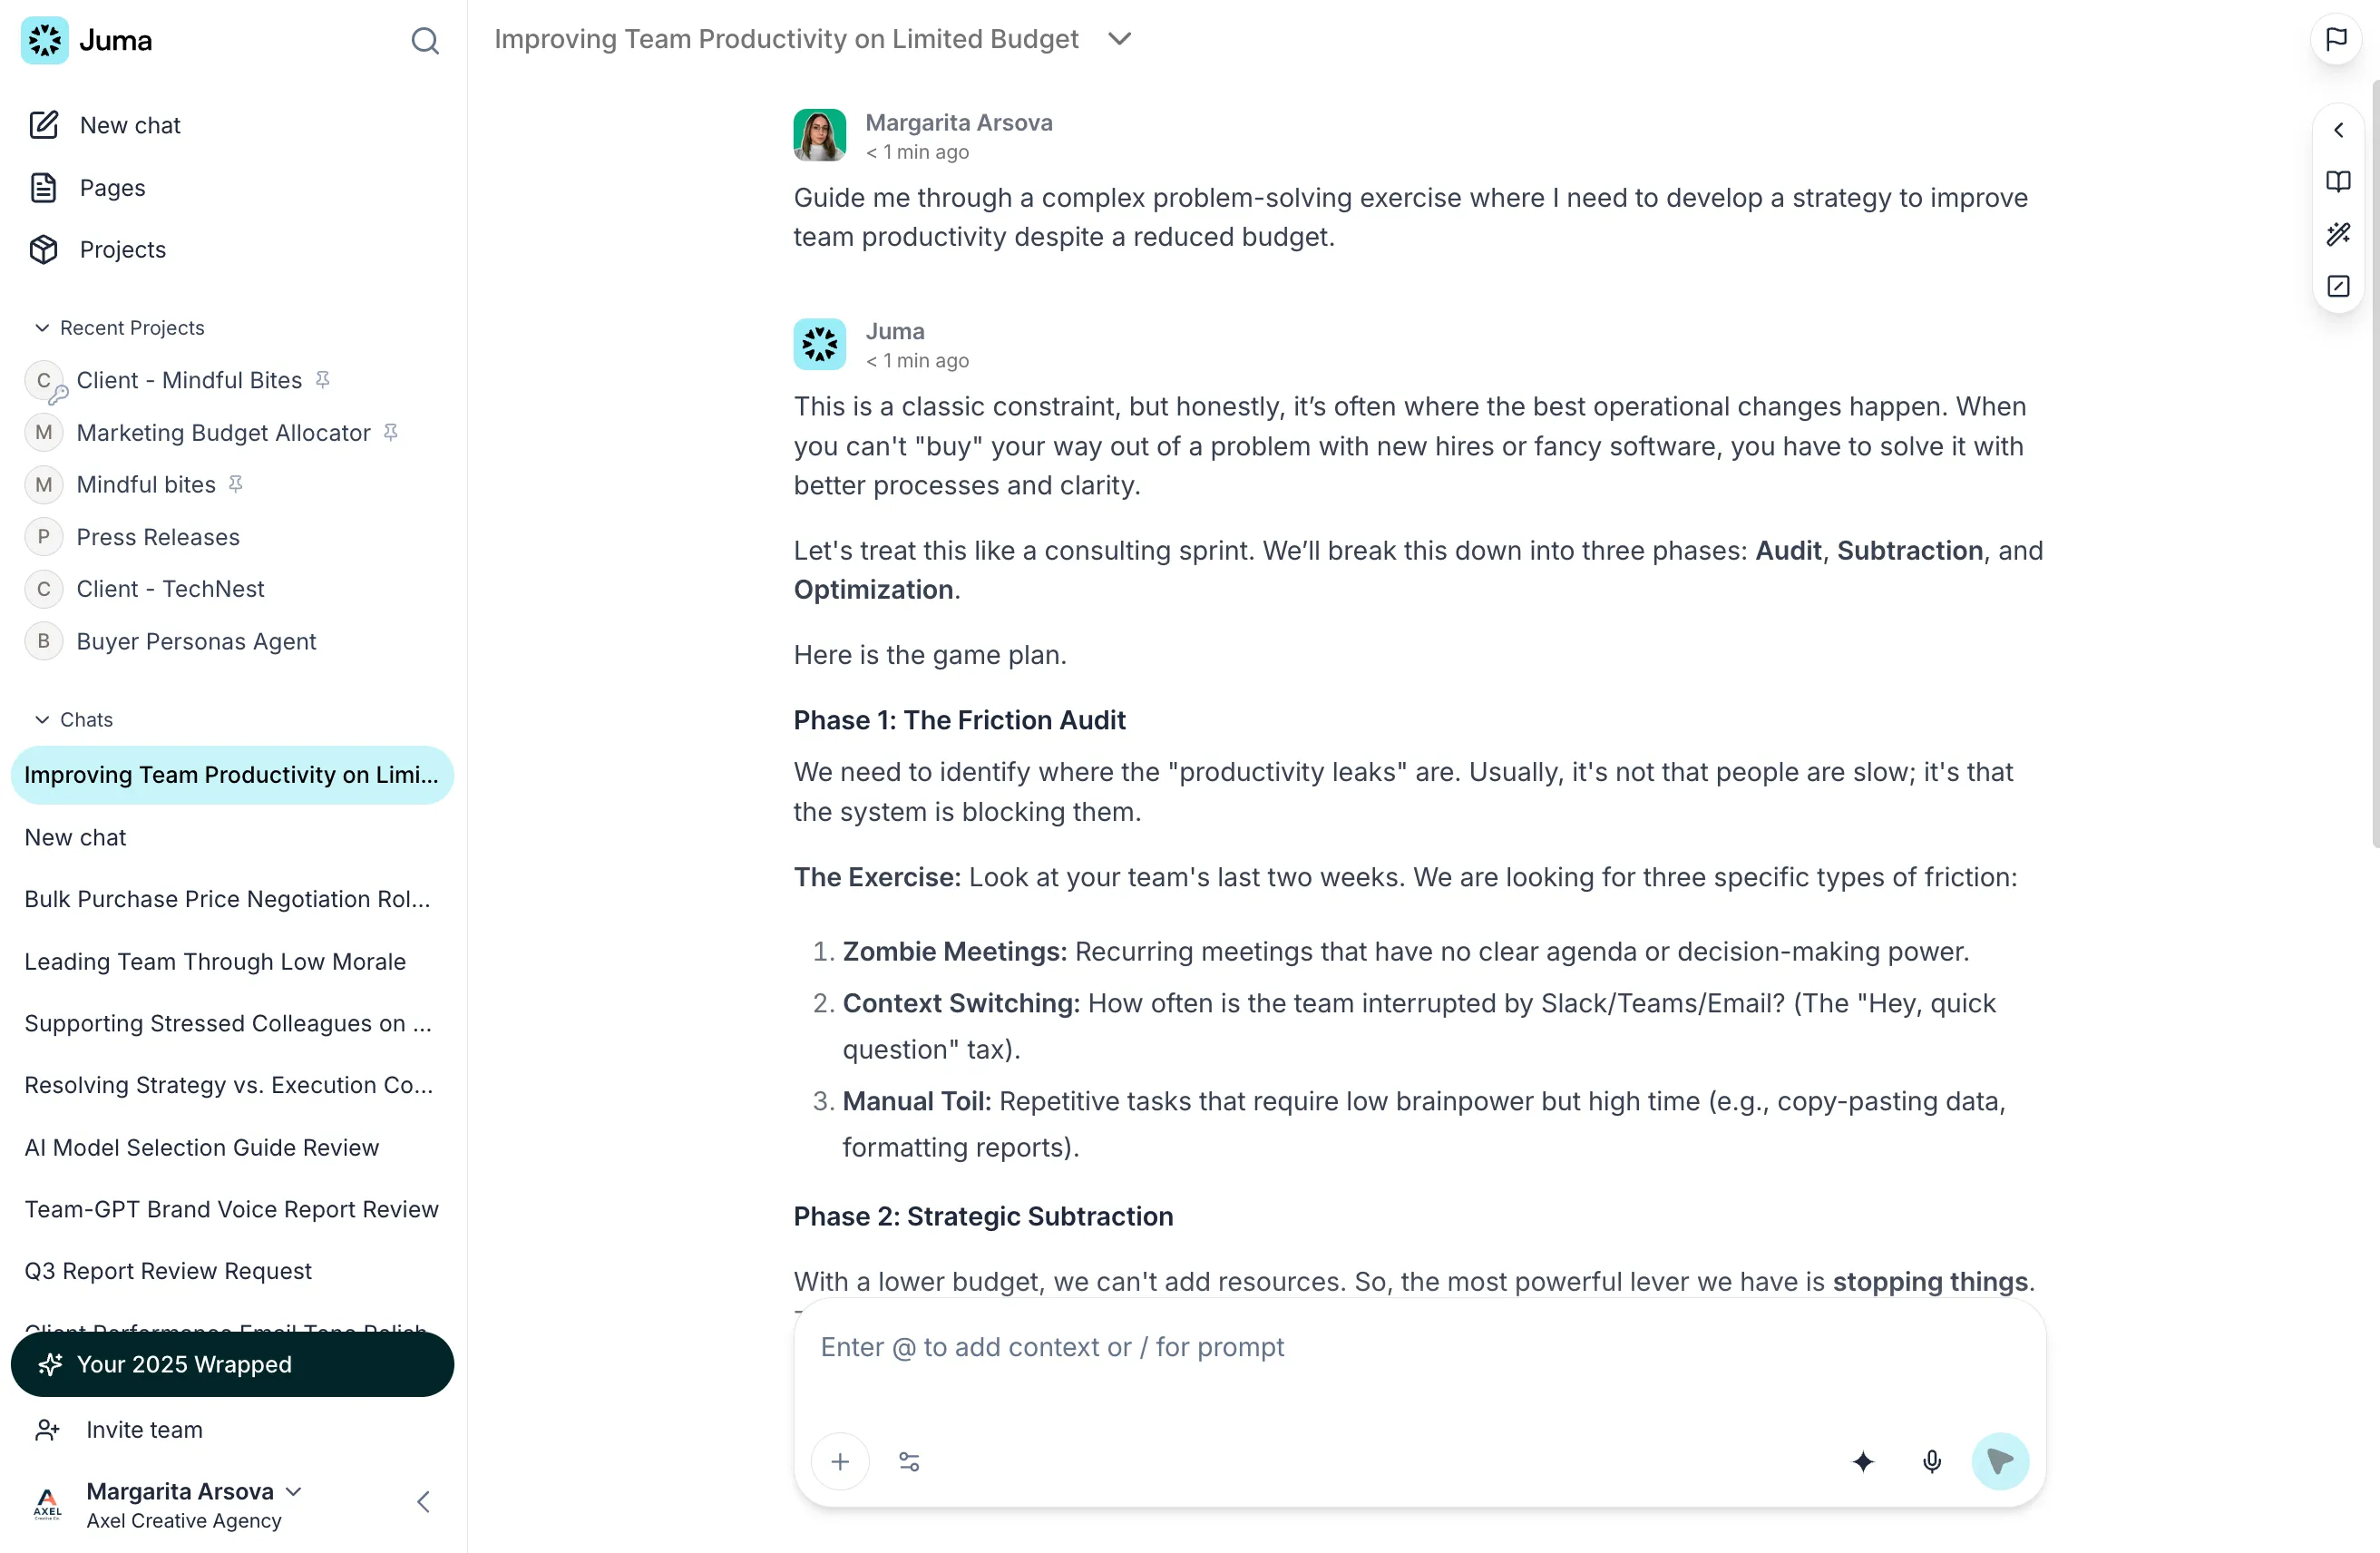This screenshot has height=1553, width=2380.
Task: Open the plus attachment button in composer
Action: [840, 1462]
